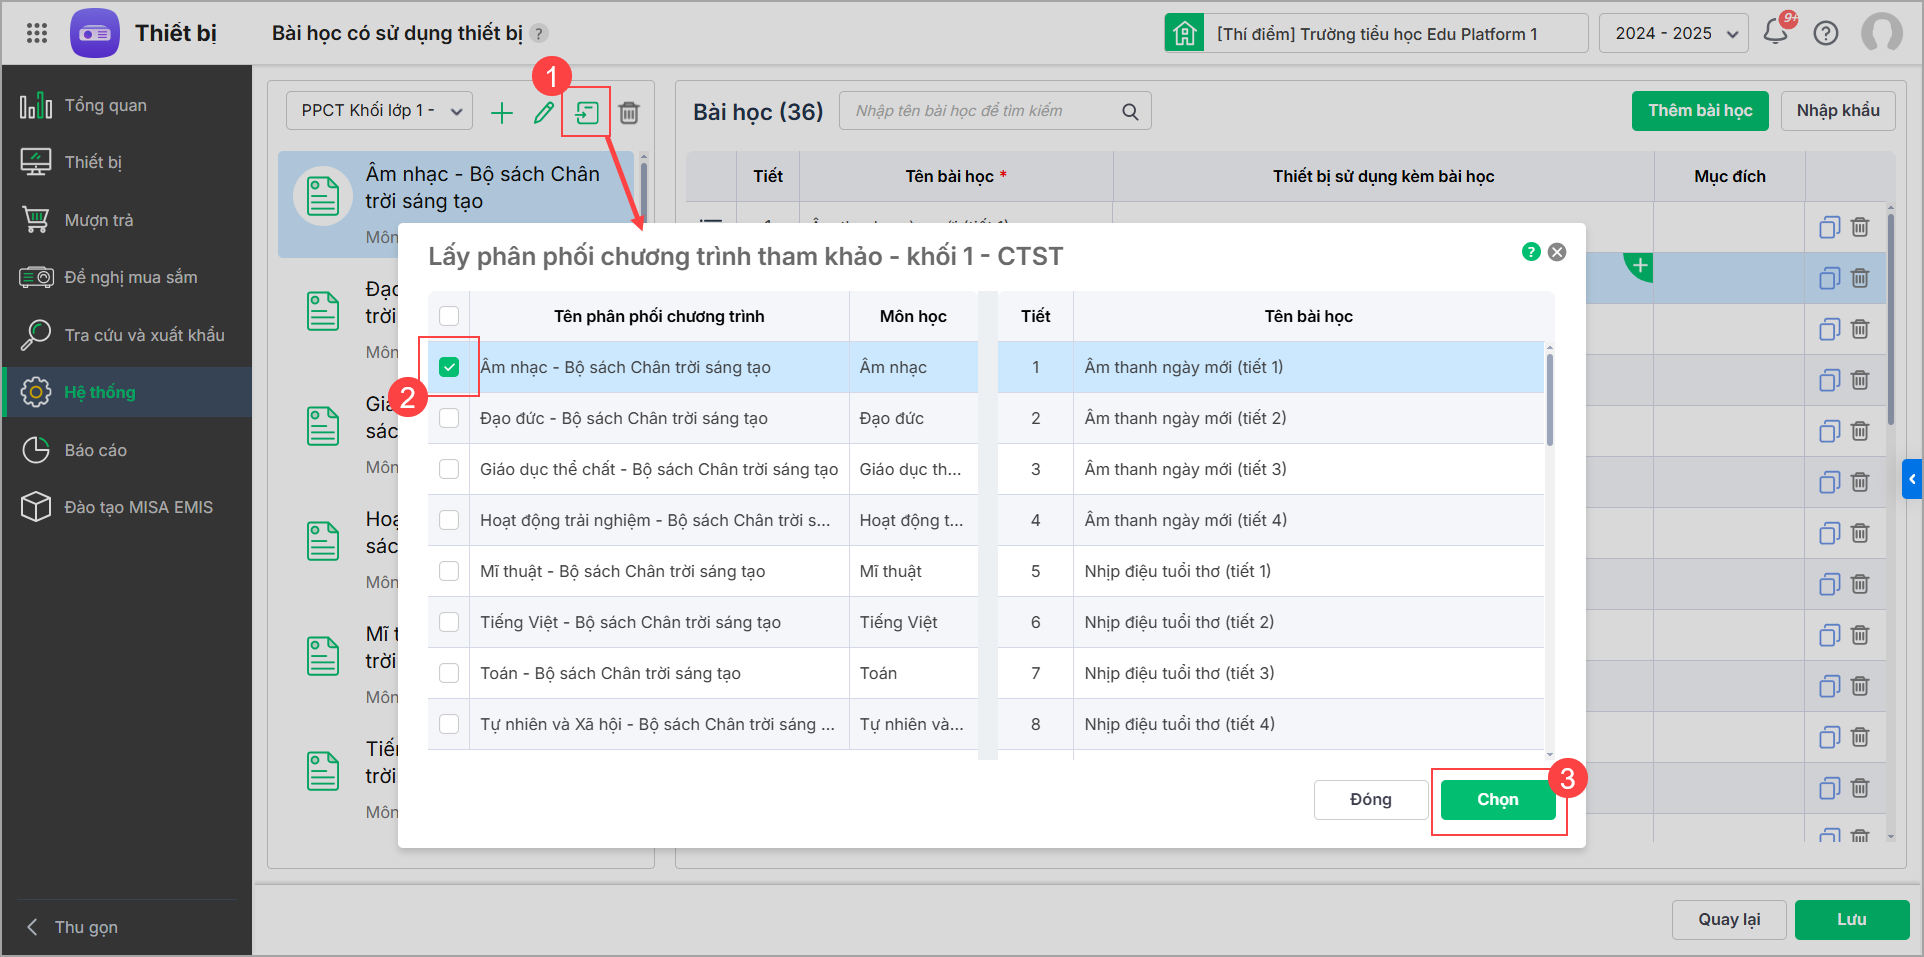Image resolution: width=1924 pixels, height=957 pixels.
Task: Select lesson Nhịp điệu tuổi thơ (tiết 1)
Action: click(1272, 571)
